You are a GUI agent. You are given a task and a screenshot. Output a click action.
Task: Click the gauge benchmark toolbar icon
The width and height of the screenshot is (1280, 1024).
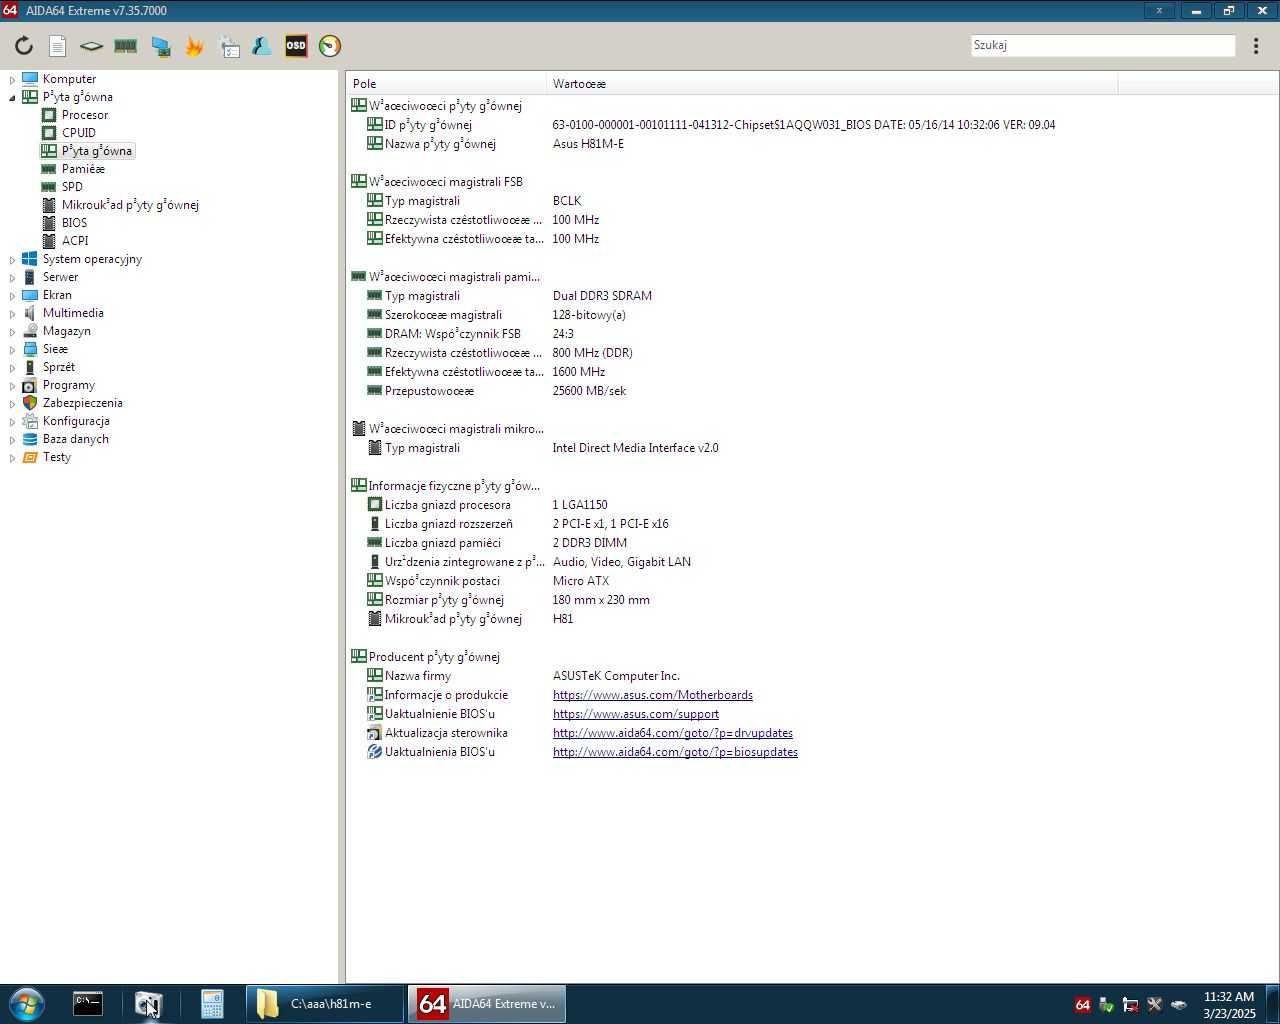[330, 46]
